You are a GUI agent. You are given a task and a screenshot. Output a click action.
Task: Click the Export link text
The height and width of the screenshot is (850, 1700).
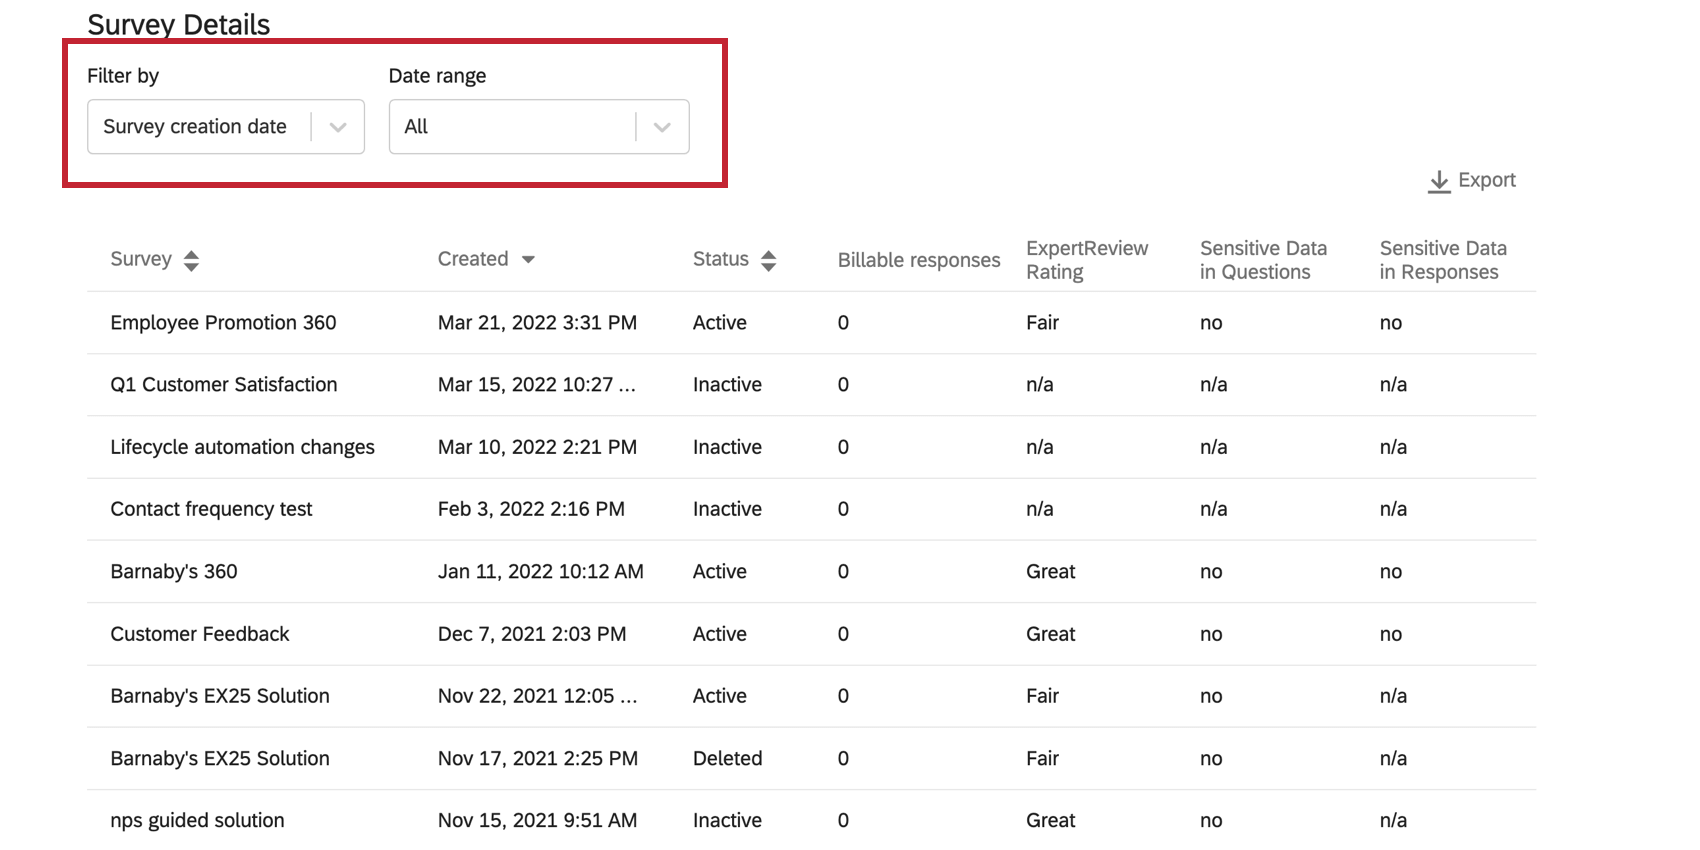[x=1486, y=180]
